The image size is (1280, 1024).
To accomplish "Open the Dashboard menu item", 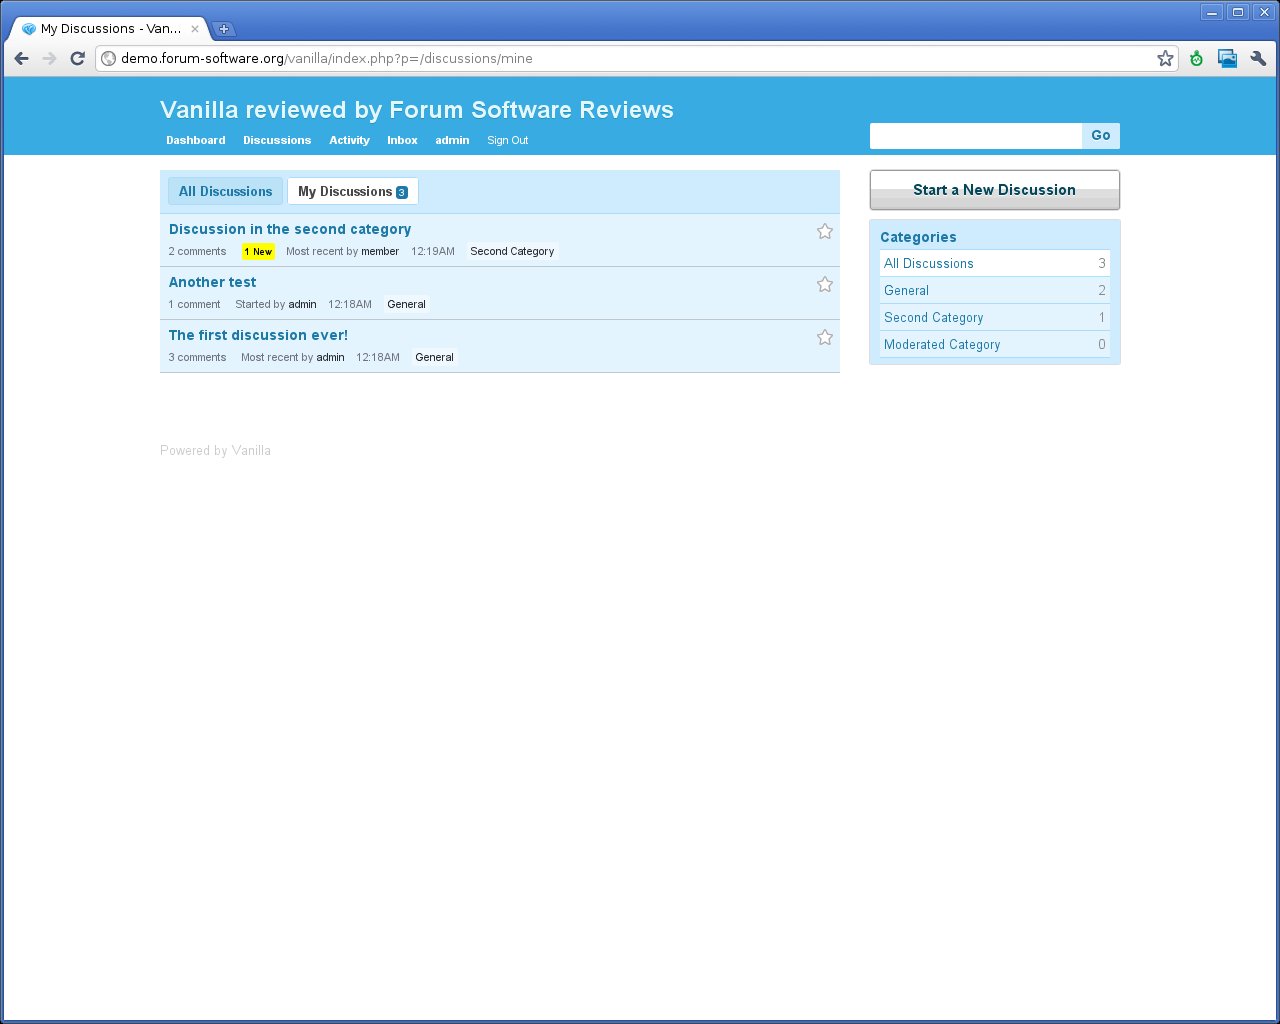I will click(x=196, y=140).
